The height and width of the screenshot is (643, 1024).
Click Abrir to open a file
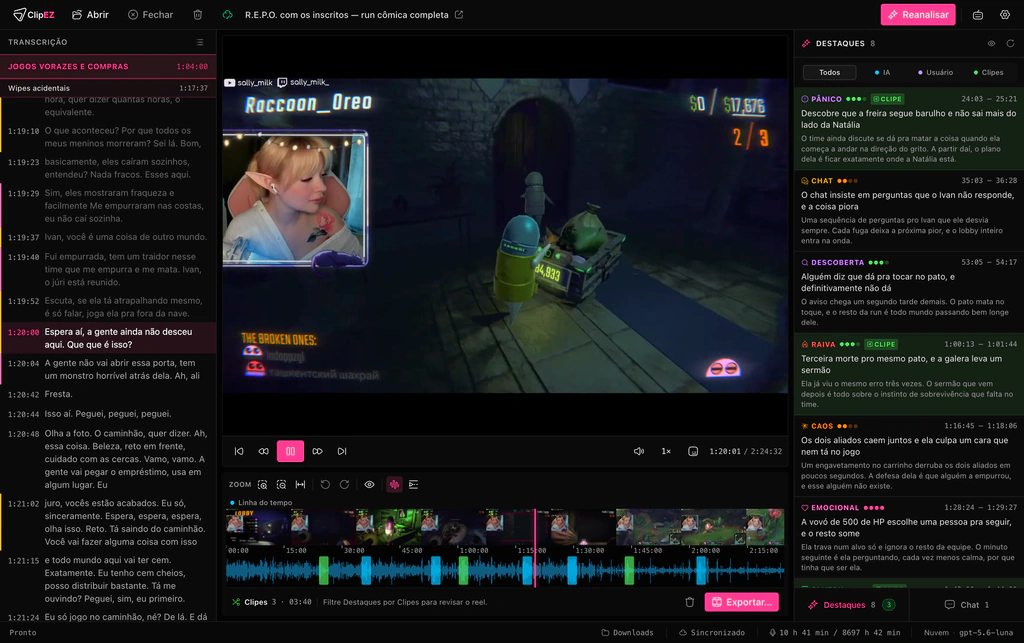(x=90, y=14)
